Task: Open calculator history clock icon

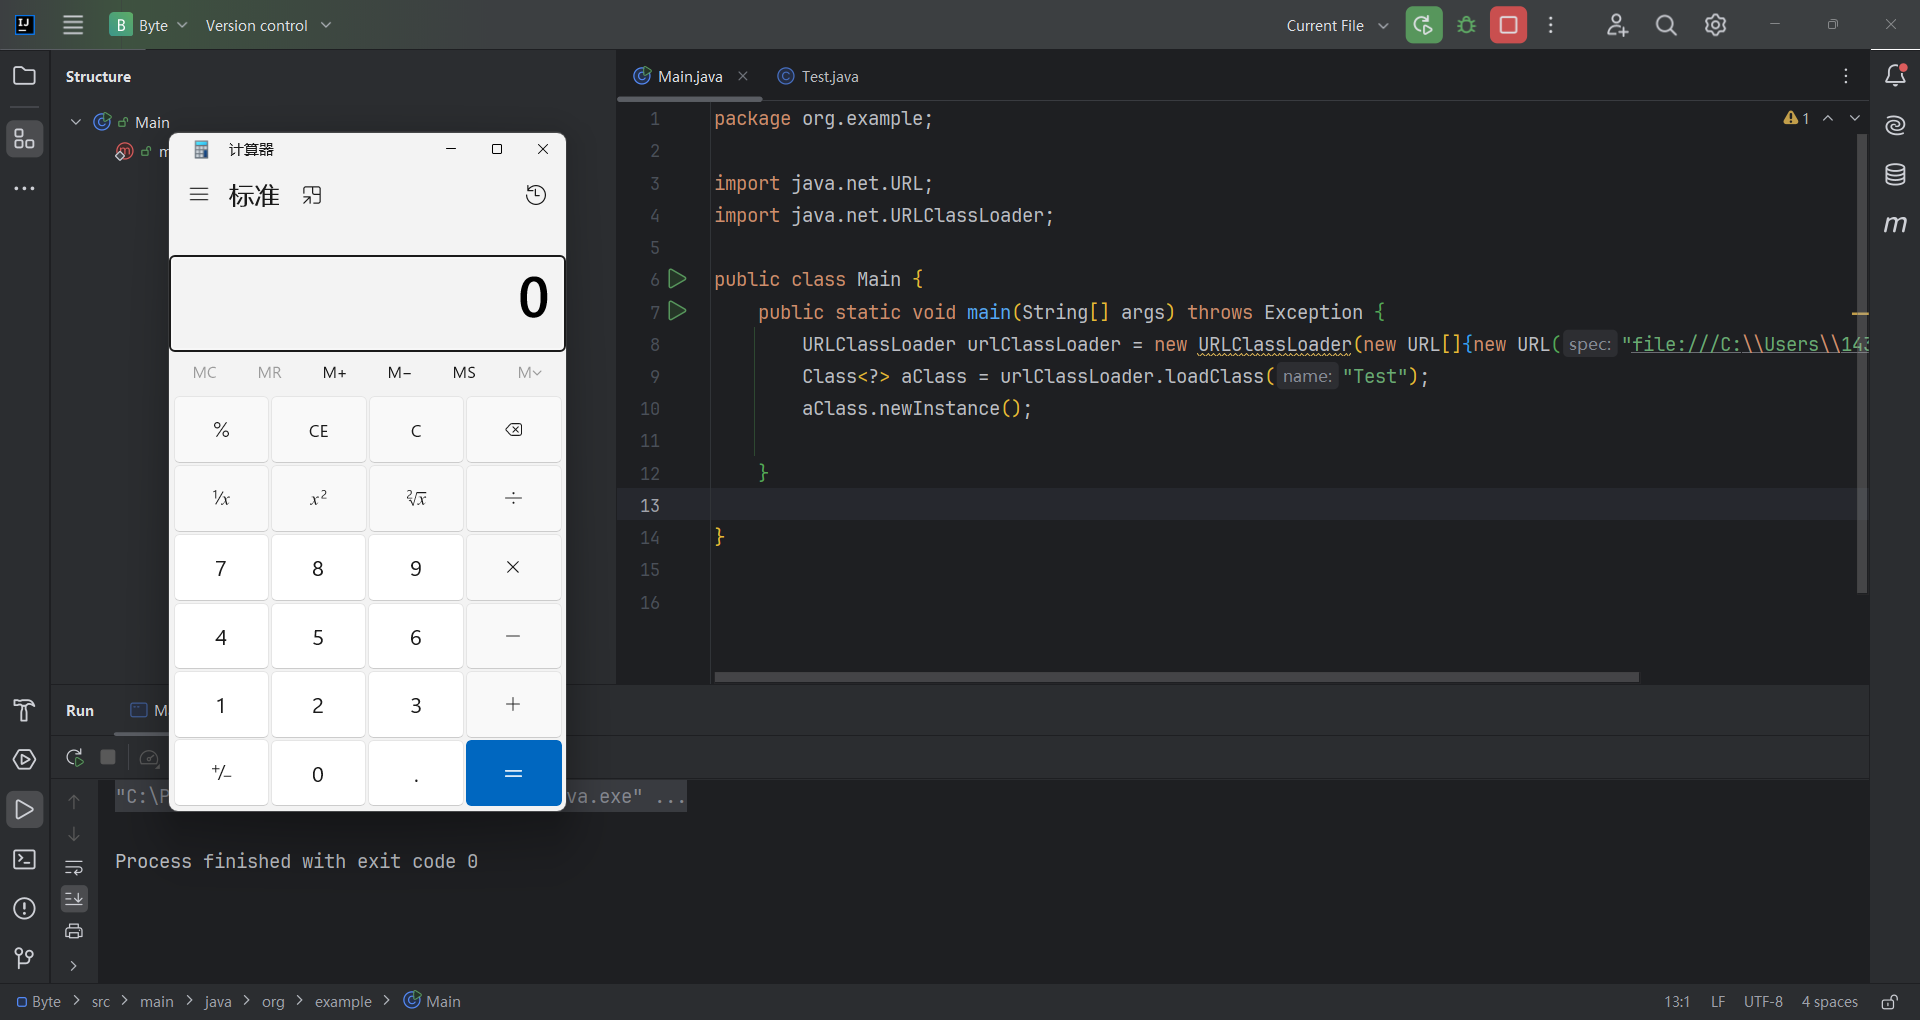Action: click(x=536, y=195)
